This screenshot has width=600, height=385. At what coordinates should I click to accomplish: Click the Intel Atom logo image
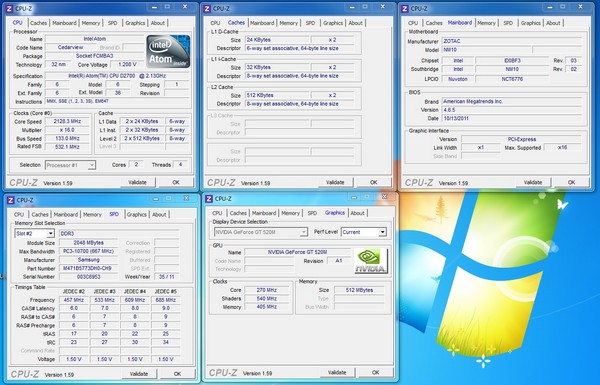[168, 52]
